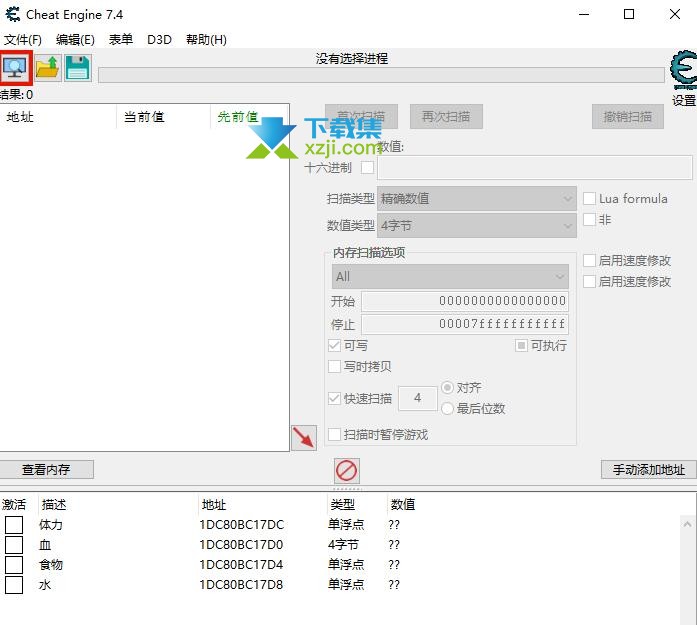
Task: Click the red circle clear list icon
Action: coord(346,470)
